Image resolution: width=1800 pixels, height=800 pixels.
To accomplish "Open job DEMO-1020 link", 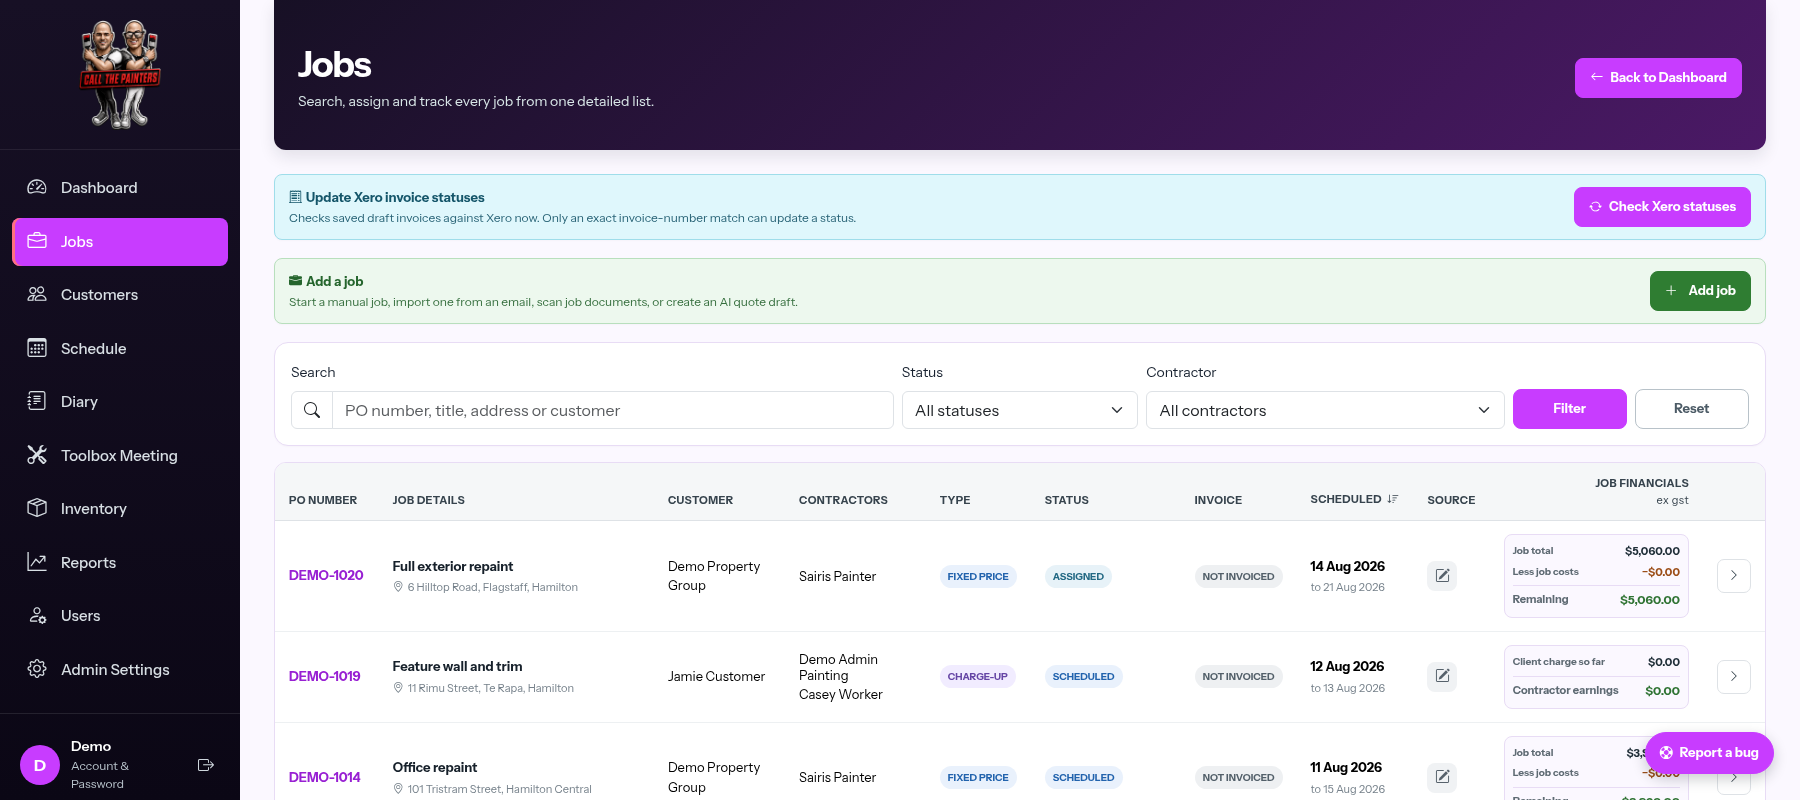I will pos(326,575).
